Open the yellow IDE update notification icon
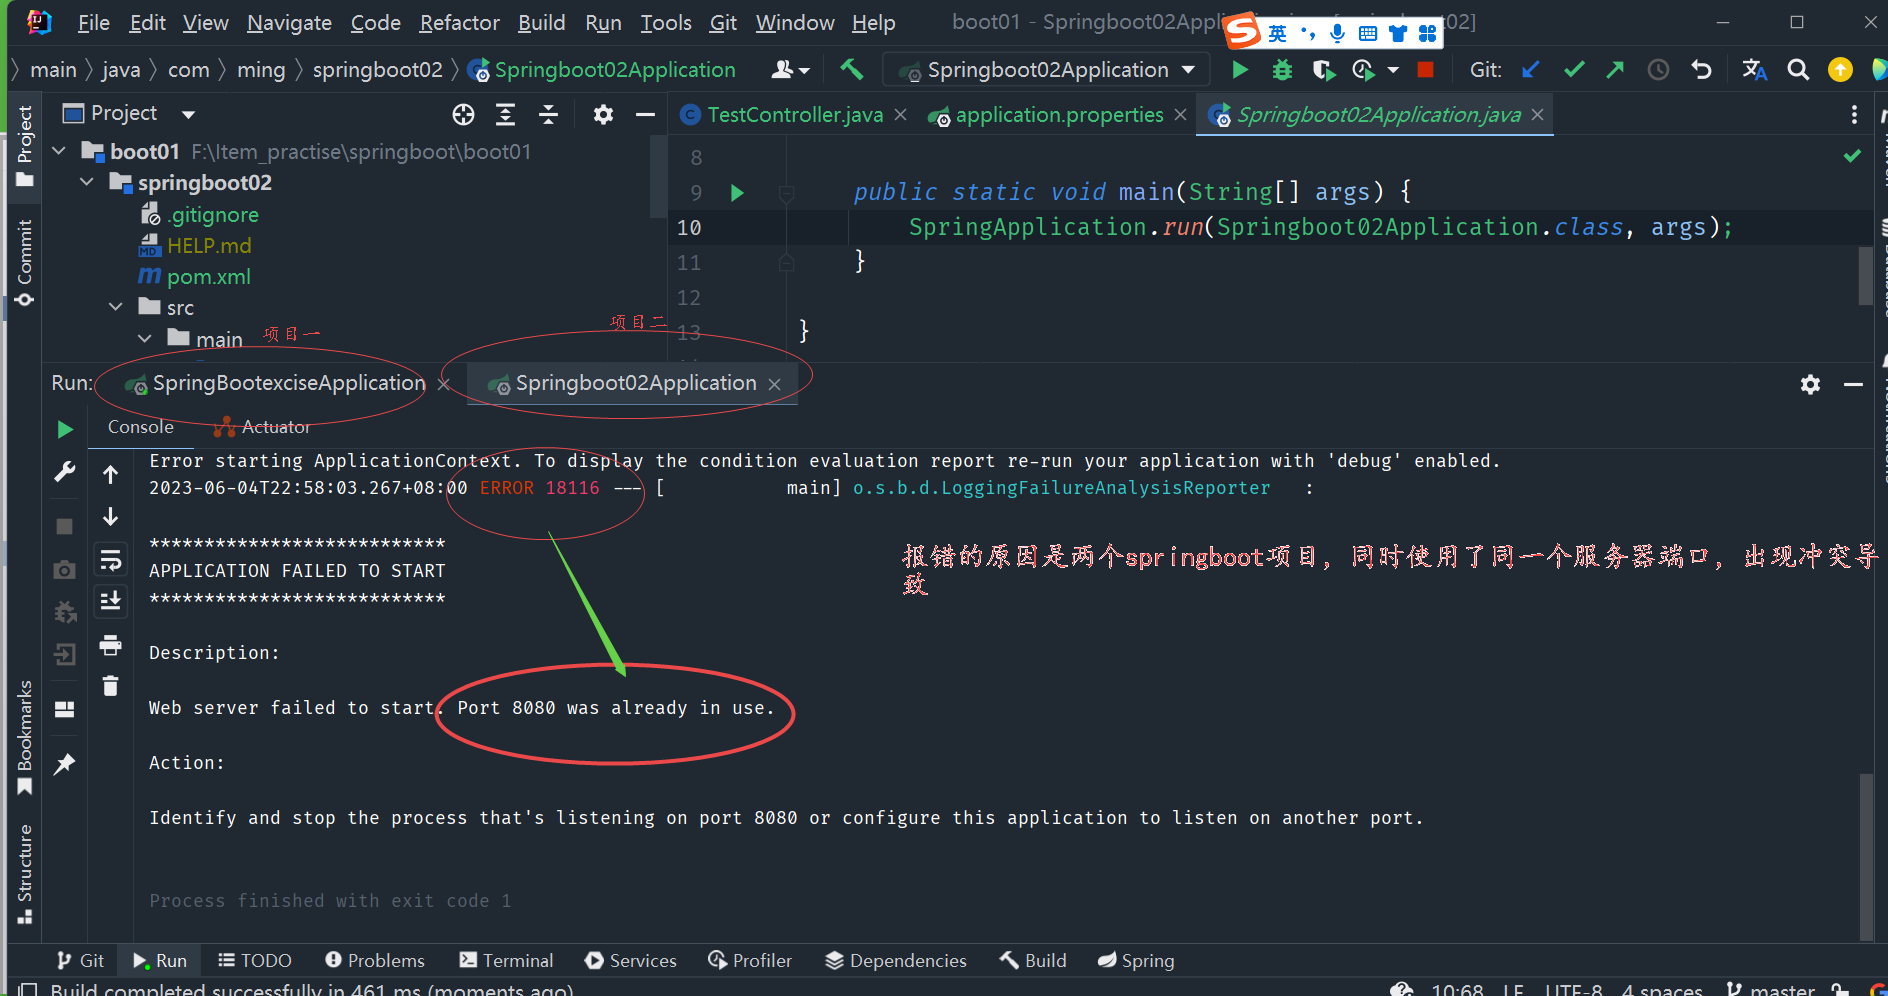The width and height of the screenshot is (1888, 996). tap(1840, 69)
